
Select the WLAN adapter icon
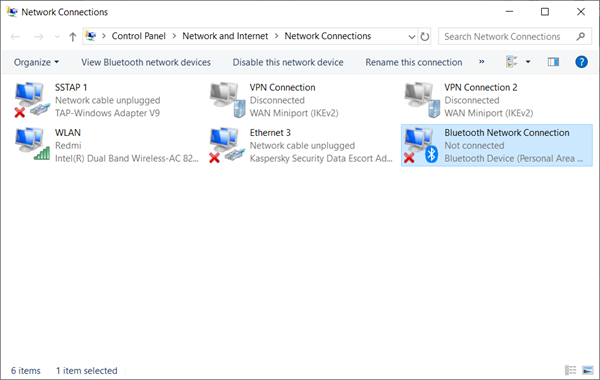(x=32, y=144)
